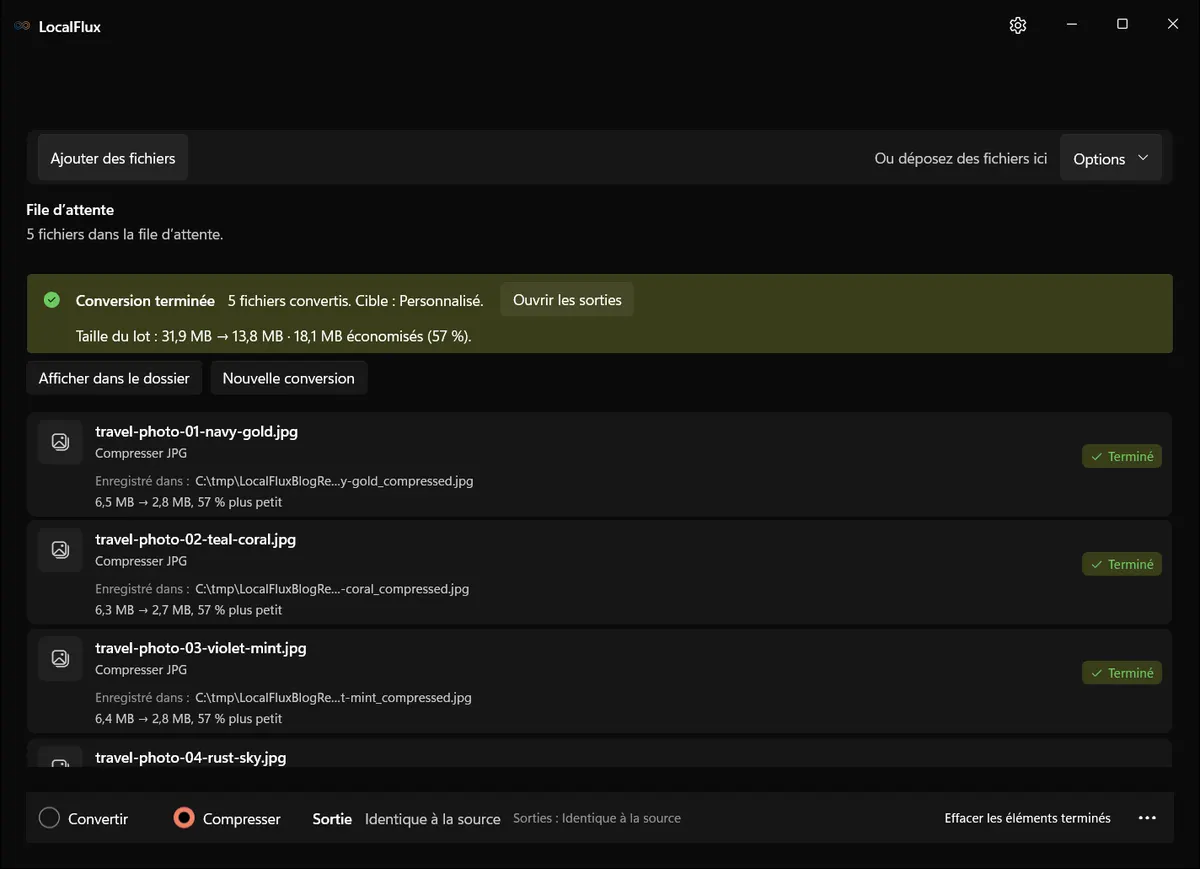Click the Ajouter des fichiers button
The height and width of the screenshot is (869, 1200).
(113, 158)
